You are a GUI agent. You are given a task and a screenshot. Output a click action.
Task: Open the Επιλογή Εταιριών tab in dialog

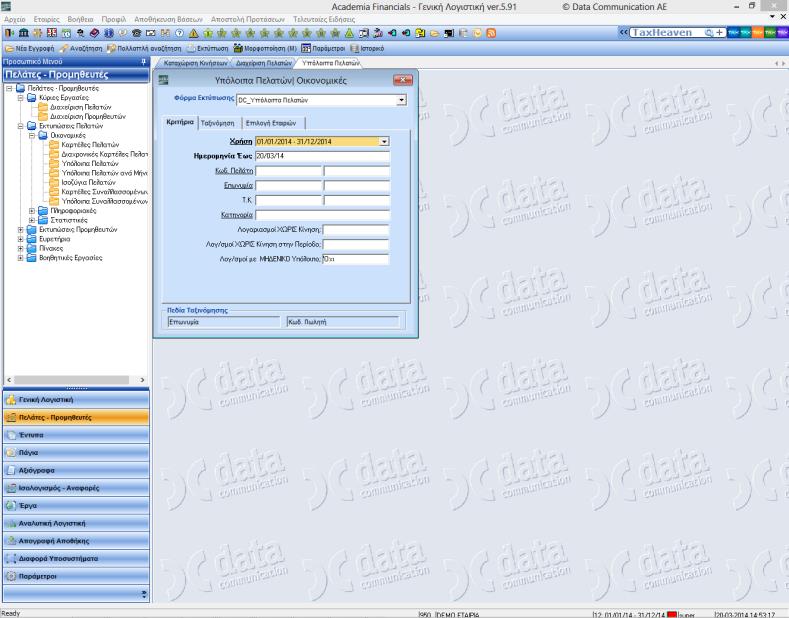point(271,123)
